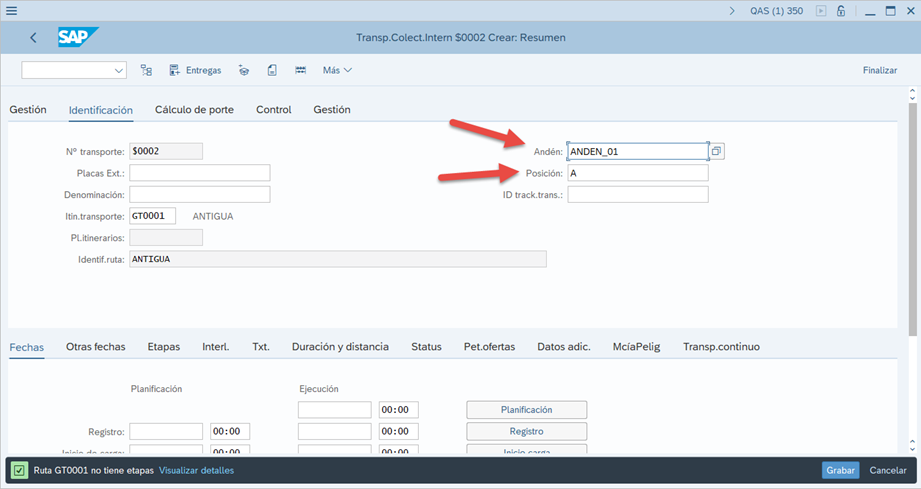Open the Visualizar detalles link
Image resolution: width=921 pixels, height=489 pixels.
coord(196,470)
